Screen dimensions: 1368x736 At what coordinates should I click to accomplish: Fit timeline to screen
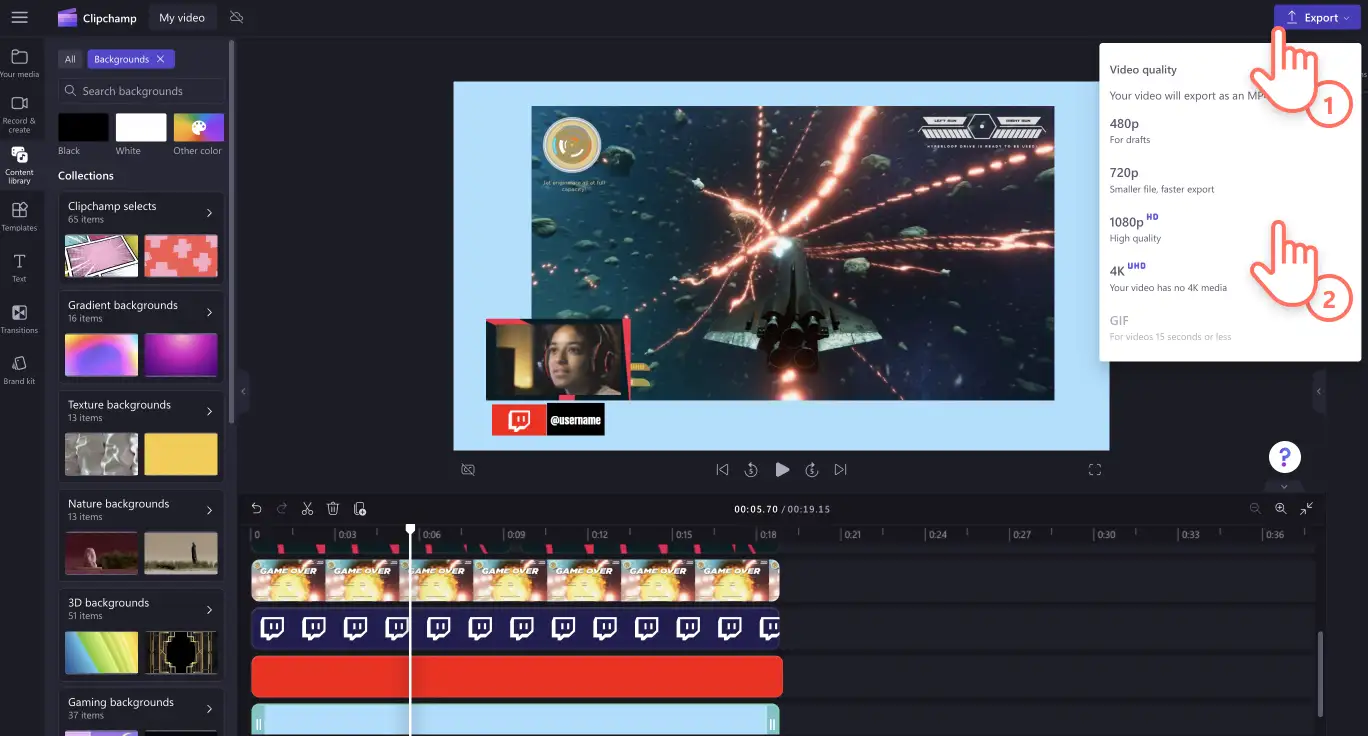pos(1306,508)
